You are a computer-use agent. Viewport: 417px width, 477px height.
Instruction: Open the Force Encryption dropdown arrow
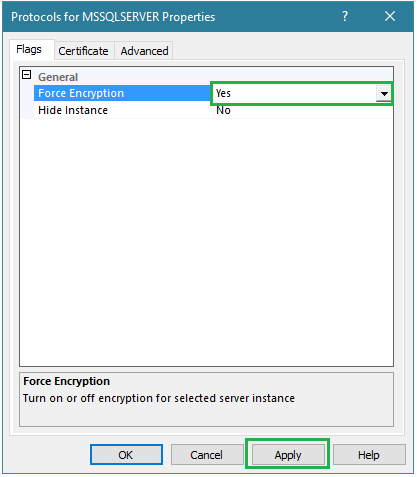tap(384, 94)
